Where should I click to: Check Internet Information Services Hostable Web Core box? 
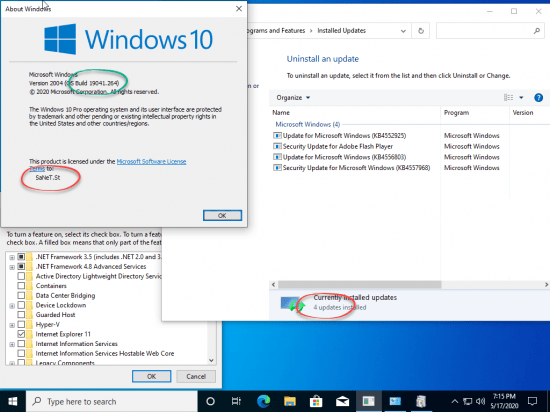coord(21,353)
